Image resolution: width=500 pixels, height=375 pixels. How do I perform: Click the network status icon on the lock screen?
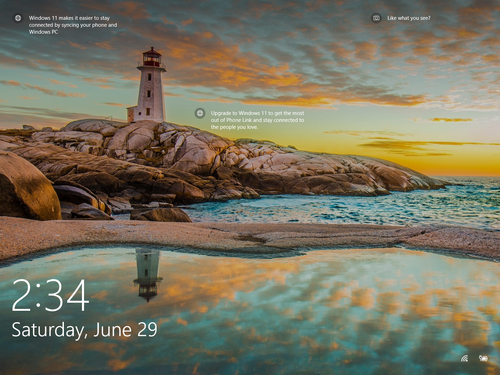(464, 358)
